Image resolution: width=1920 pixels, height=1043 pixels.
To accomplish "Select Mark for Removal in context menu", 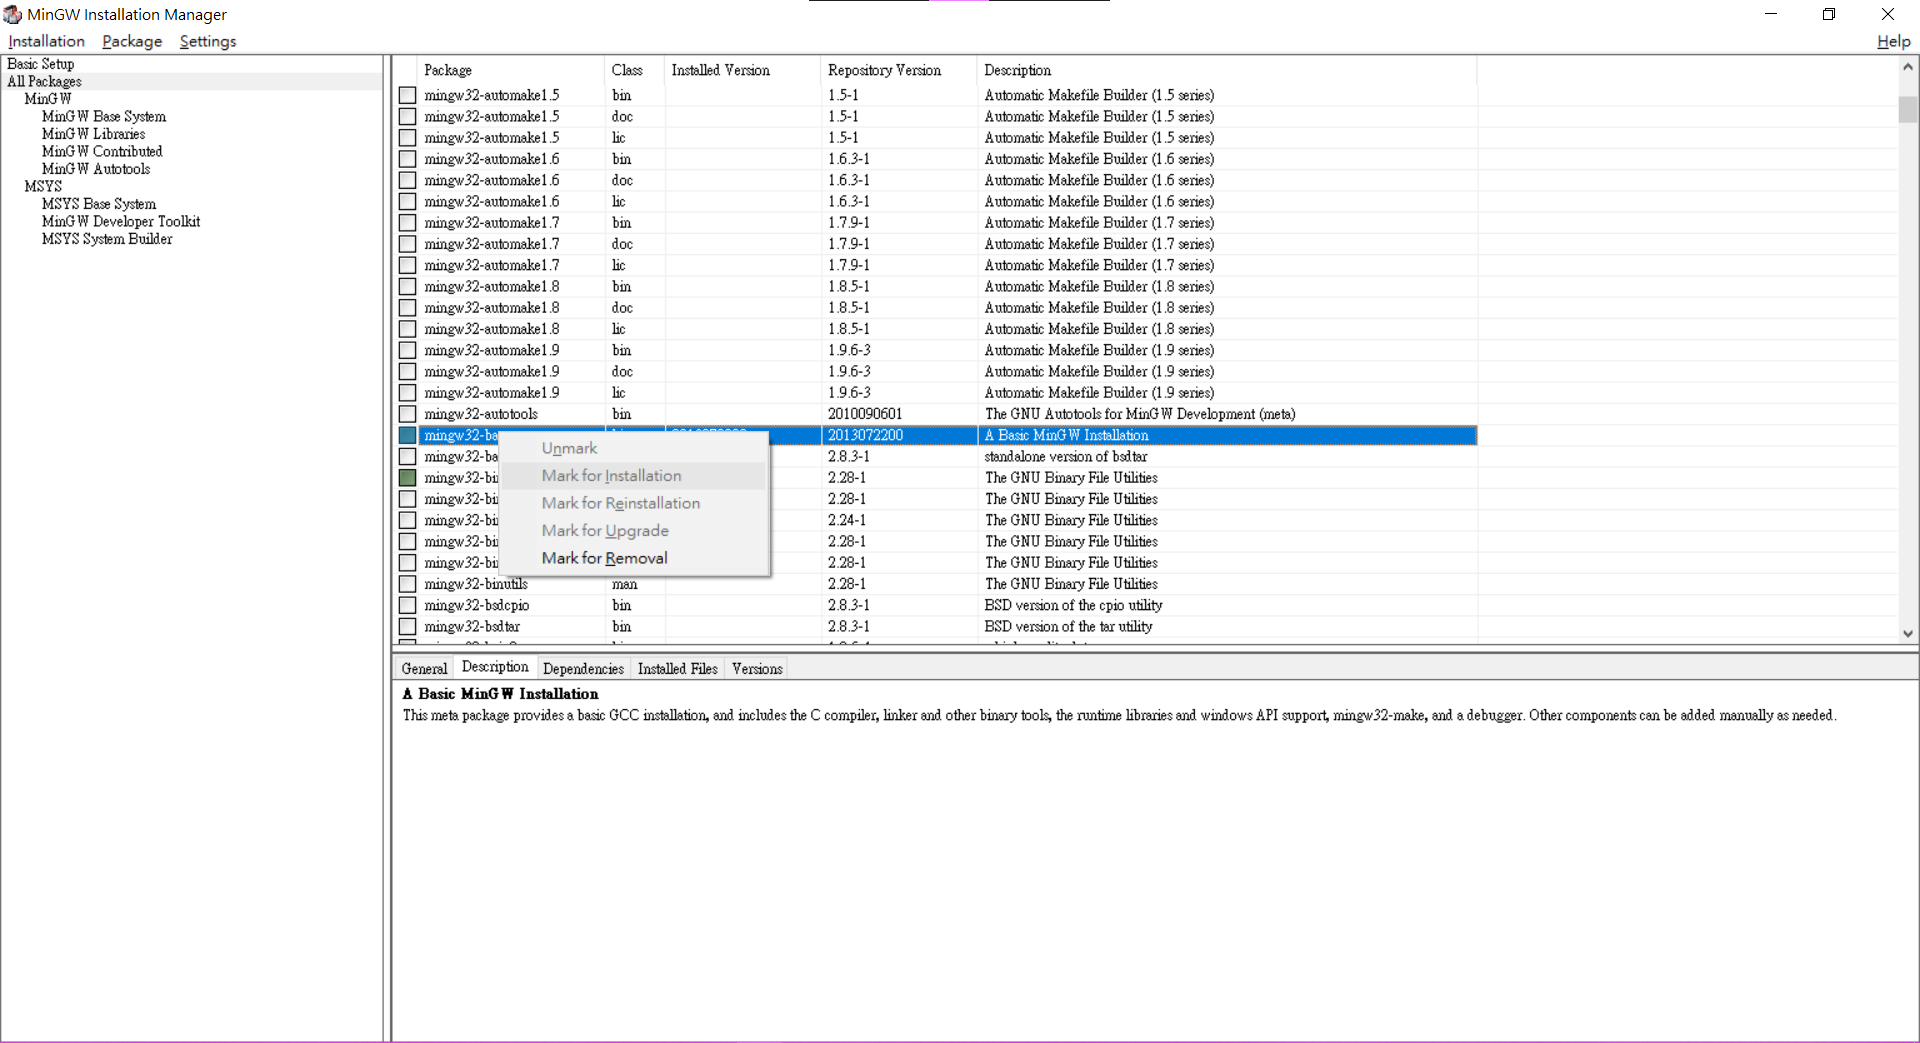I will [604, 558].
